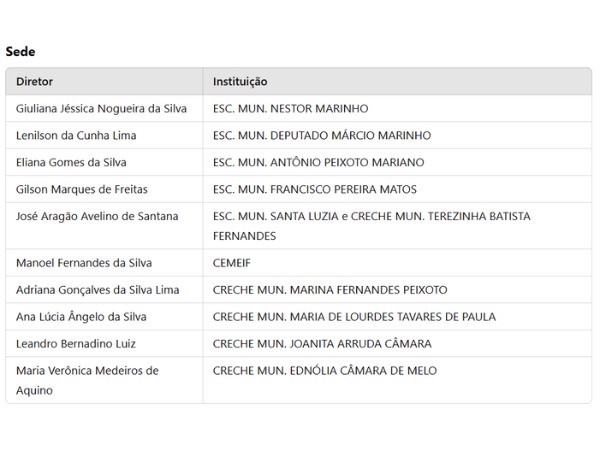Click José Aragão Avelino de Santana
This screenshot has height=450, width=600.
coord(97,216)
